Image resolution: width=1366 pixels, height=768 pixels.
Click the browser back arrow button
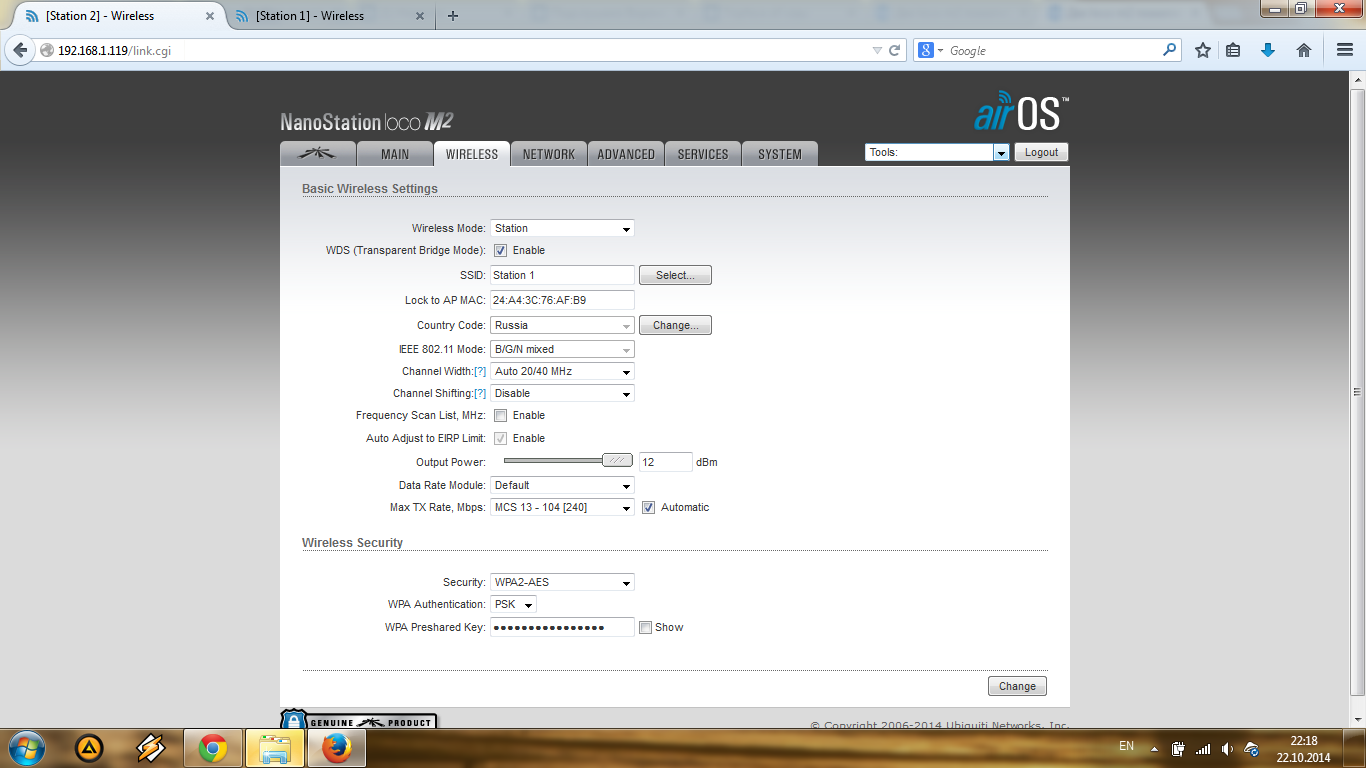pos(20,50)
